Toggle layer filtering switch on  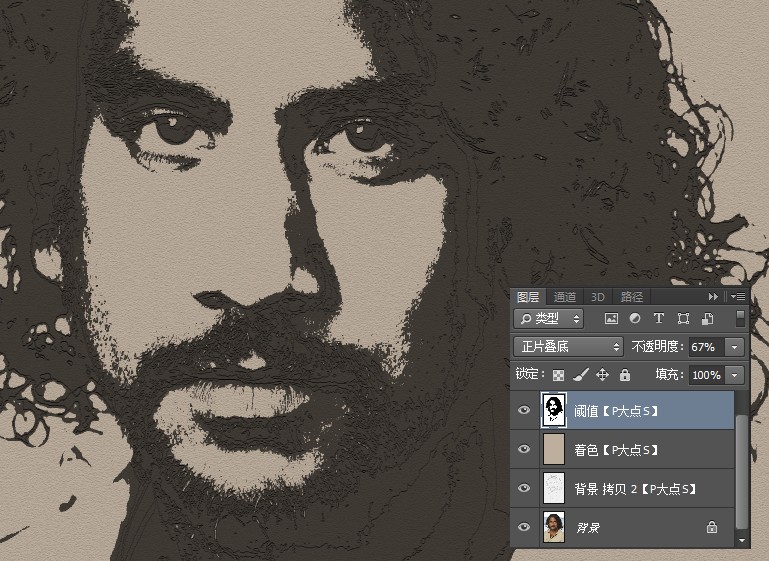click(740, 318)
